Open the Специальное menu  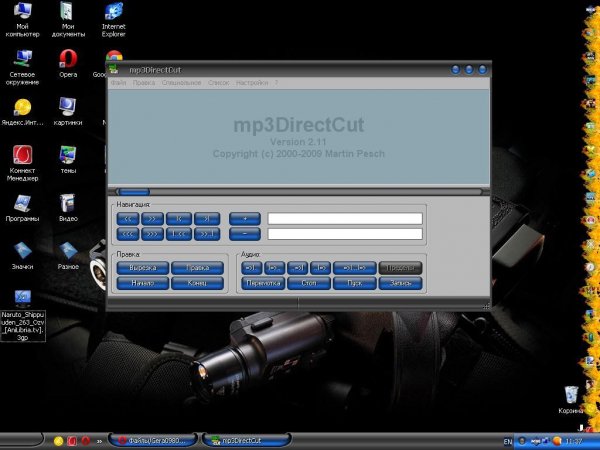pos(181,83)
